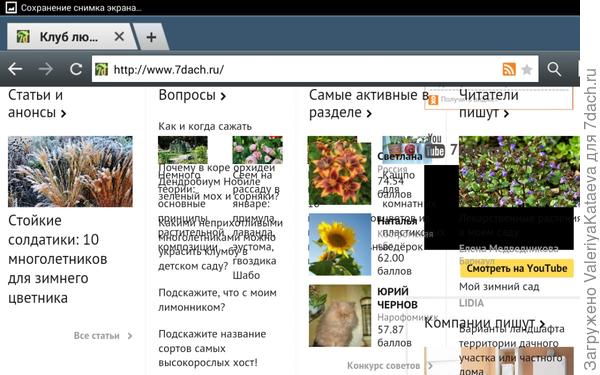This screenshot has width=600, height=375.
Task: Open a new tab with the plus button
Action: tap(151, 37)
